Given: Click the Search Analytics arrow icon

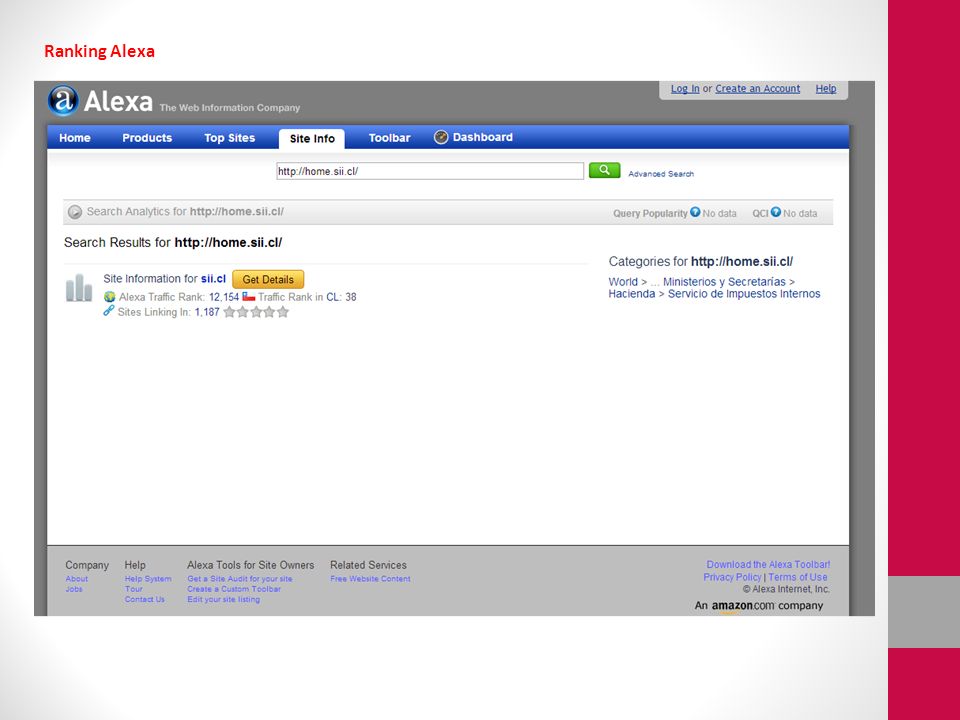Looking at the screenshot, I should (x=75, y=212).
